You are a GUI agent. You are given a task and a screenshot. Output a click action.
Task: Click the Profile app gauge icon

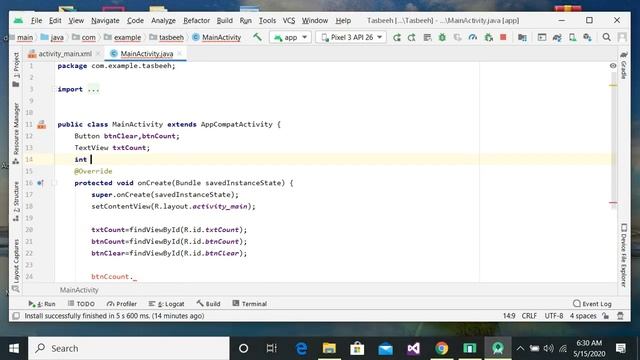pos(473,38)
